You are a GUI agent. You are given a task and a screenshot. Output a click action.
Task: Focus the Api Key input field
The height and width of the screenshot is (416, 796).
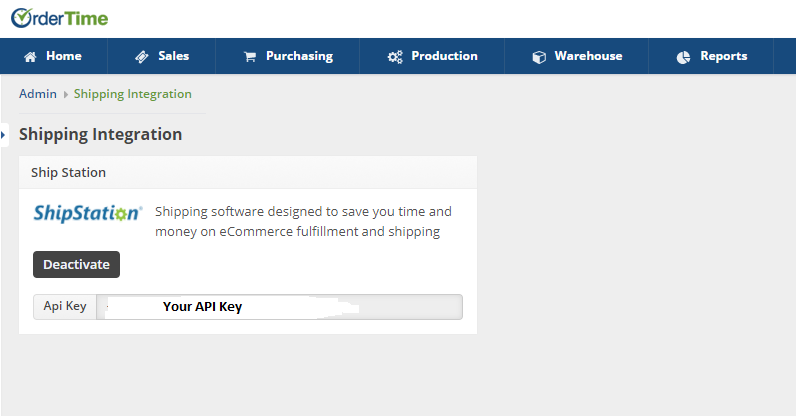coord(280,307)
